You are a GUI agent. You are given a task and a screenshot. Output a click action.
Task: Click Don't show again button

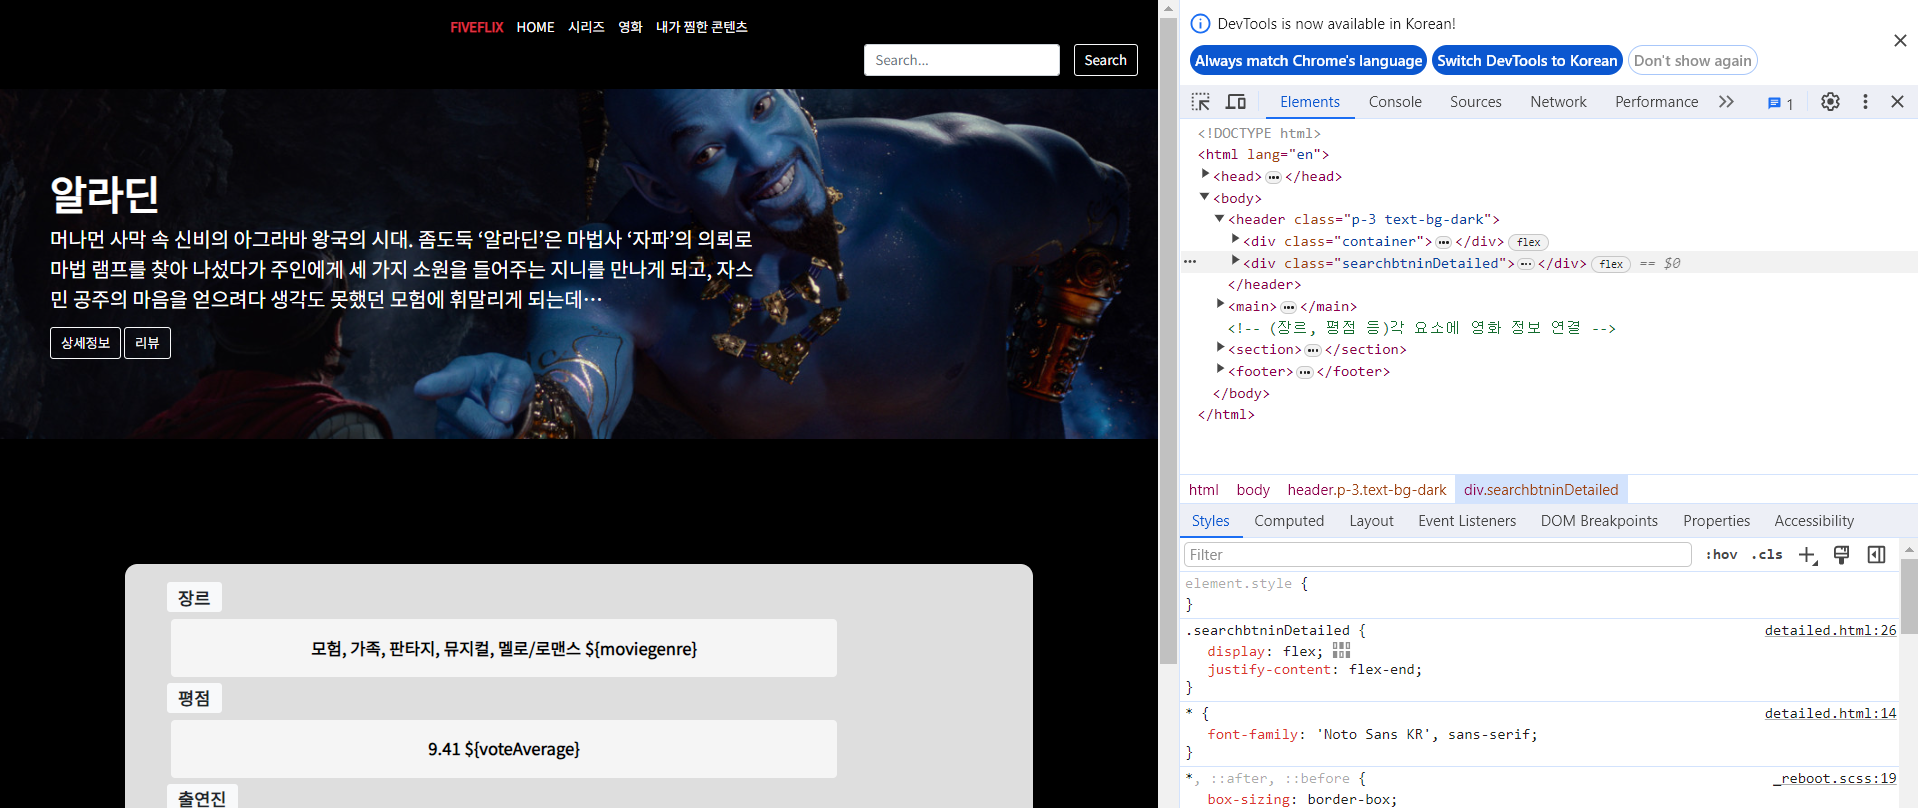pyautogui.click(x=1692, y=61)
